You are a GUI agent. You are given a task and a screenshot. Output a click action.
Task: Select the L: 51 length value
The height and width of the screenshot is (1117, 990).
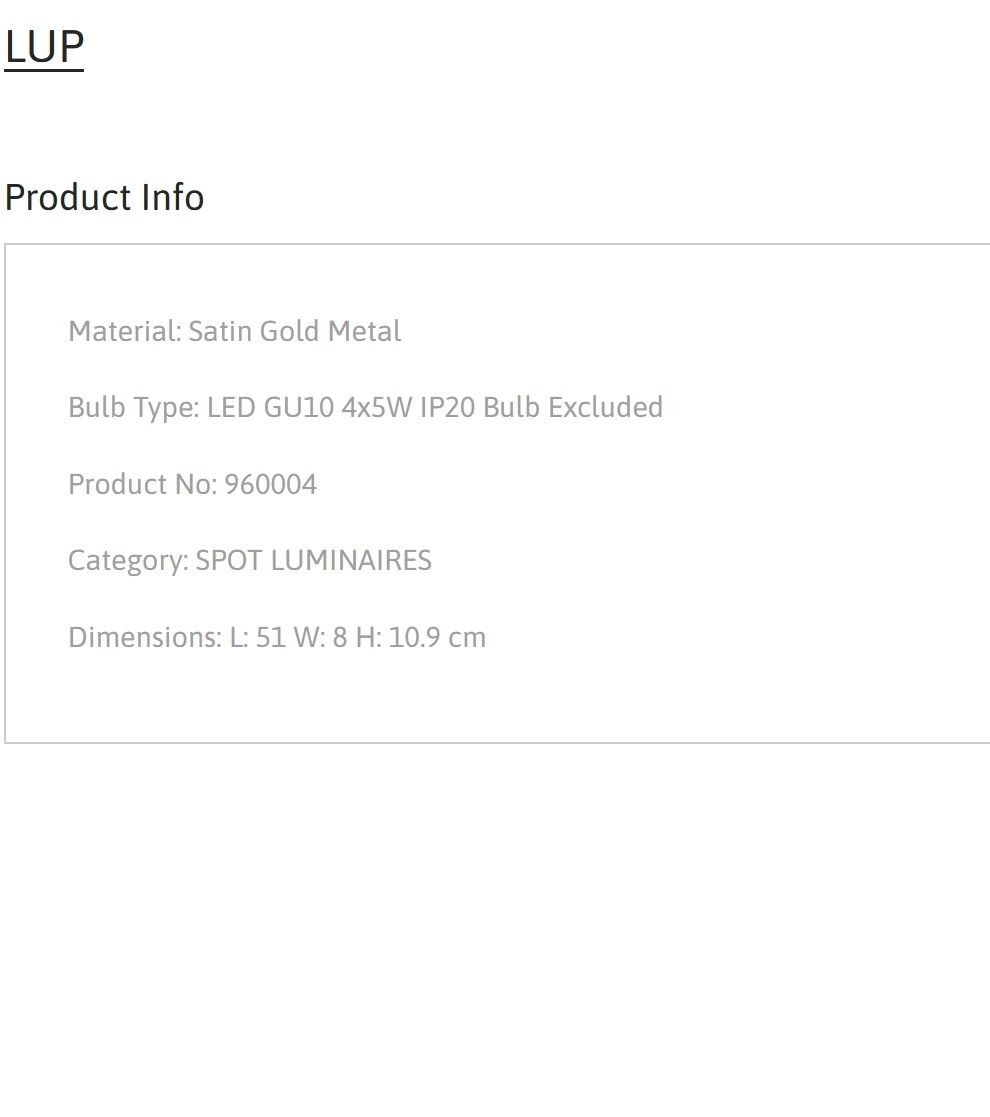coord(257,638)
